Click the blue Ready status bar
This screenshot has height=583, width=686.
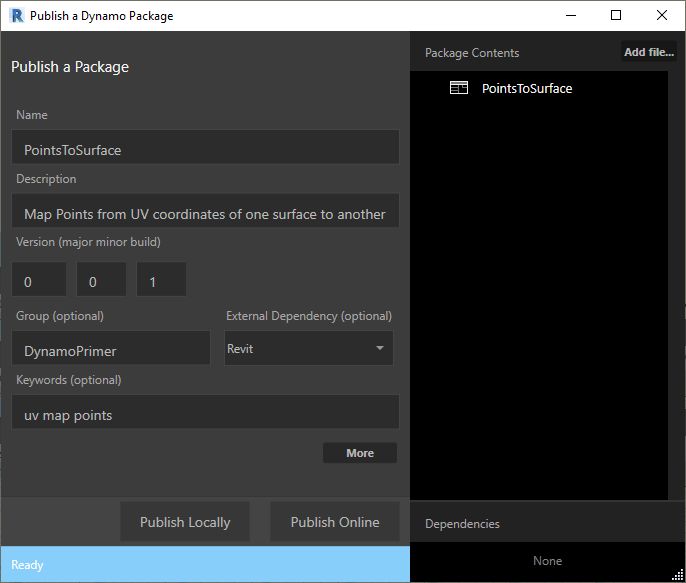pos(205,564)
